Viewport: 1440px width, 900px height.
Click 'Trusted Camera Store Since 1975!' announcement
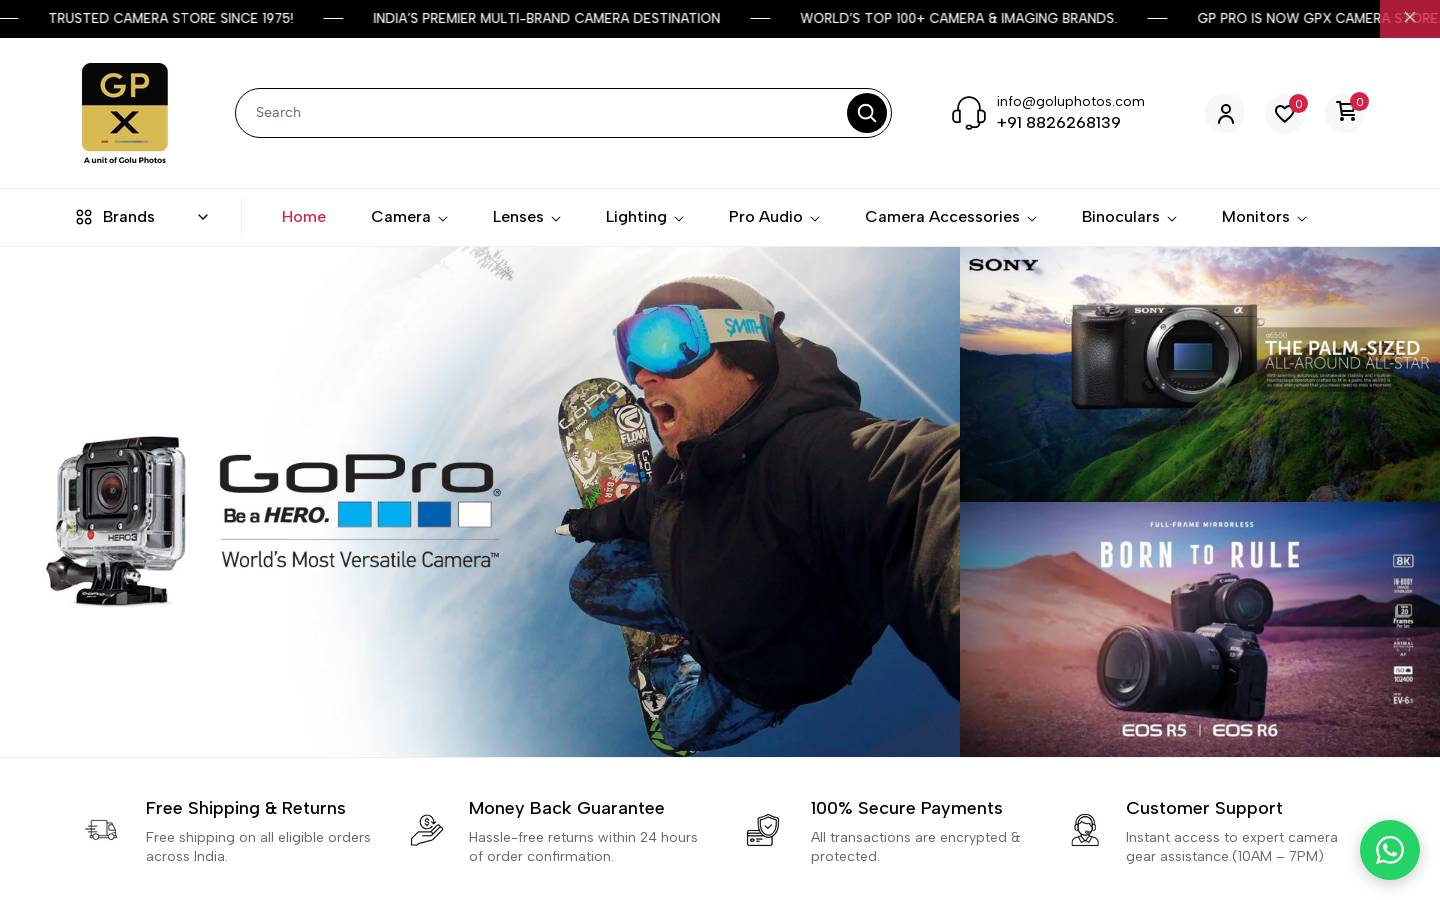pos(171,18)
